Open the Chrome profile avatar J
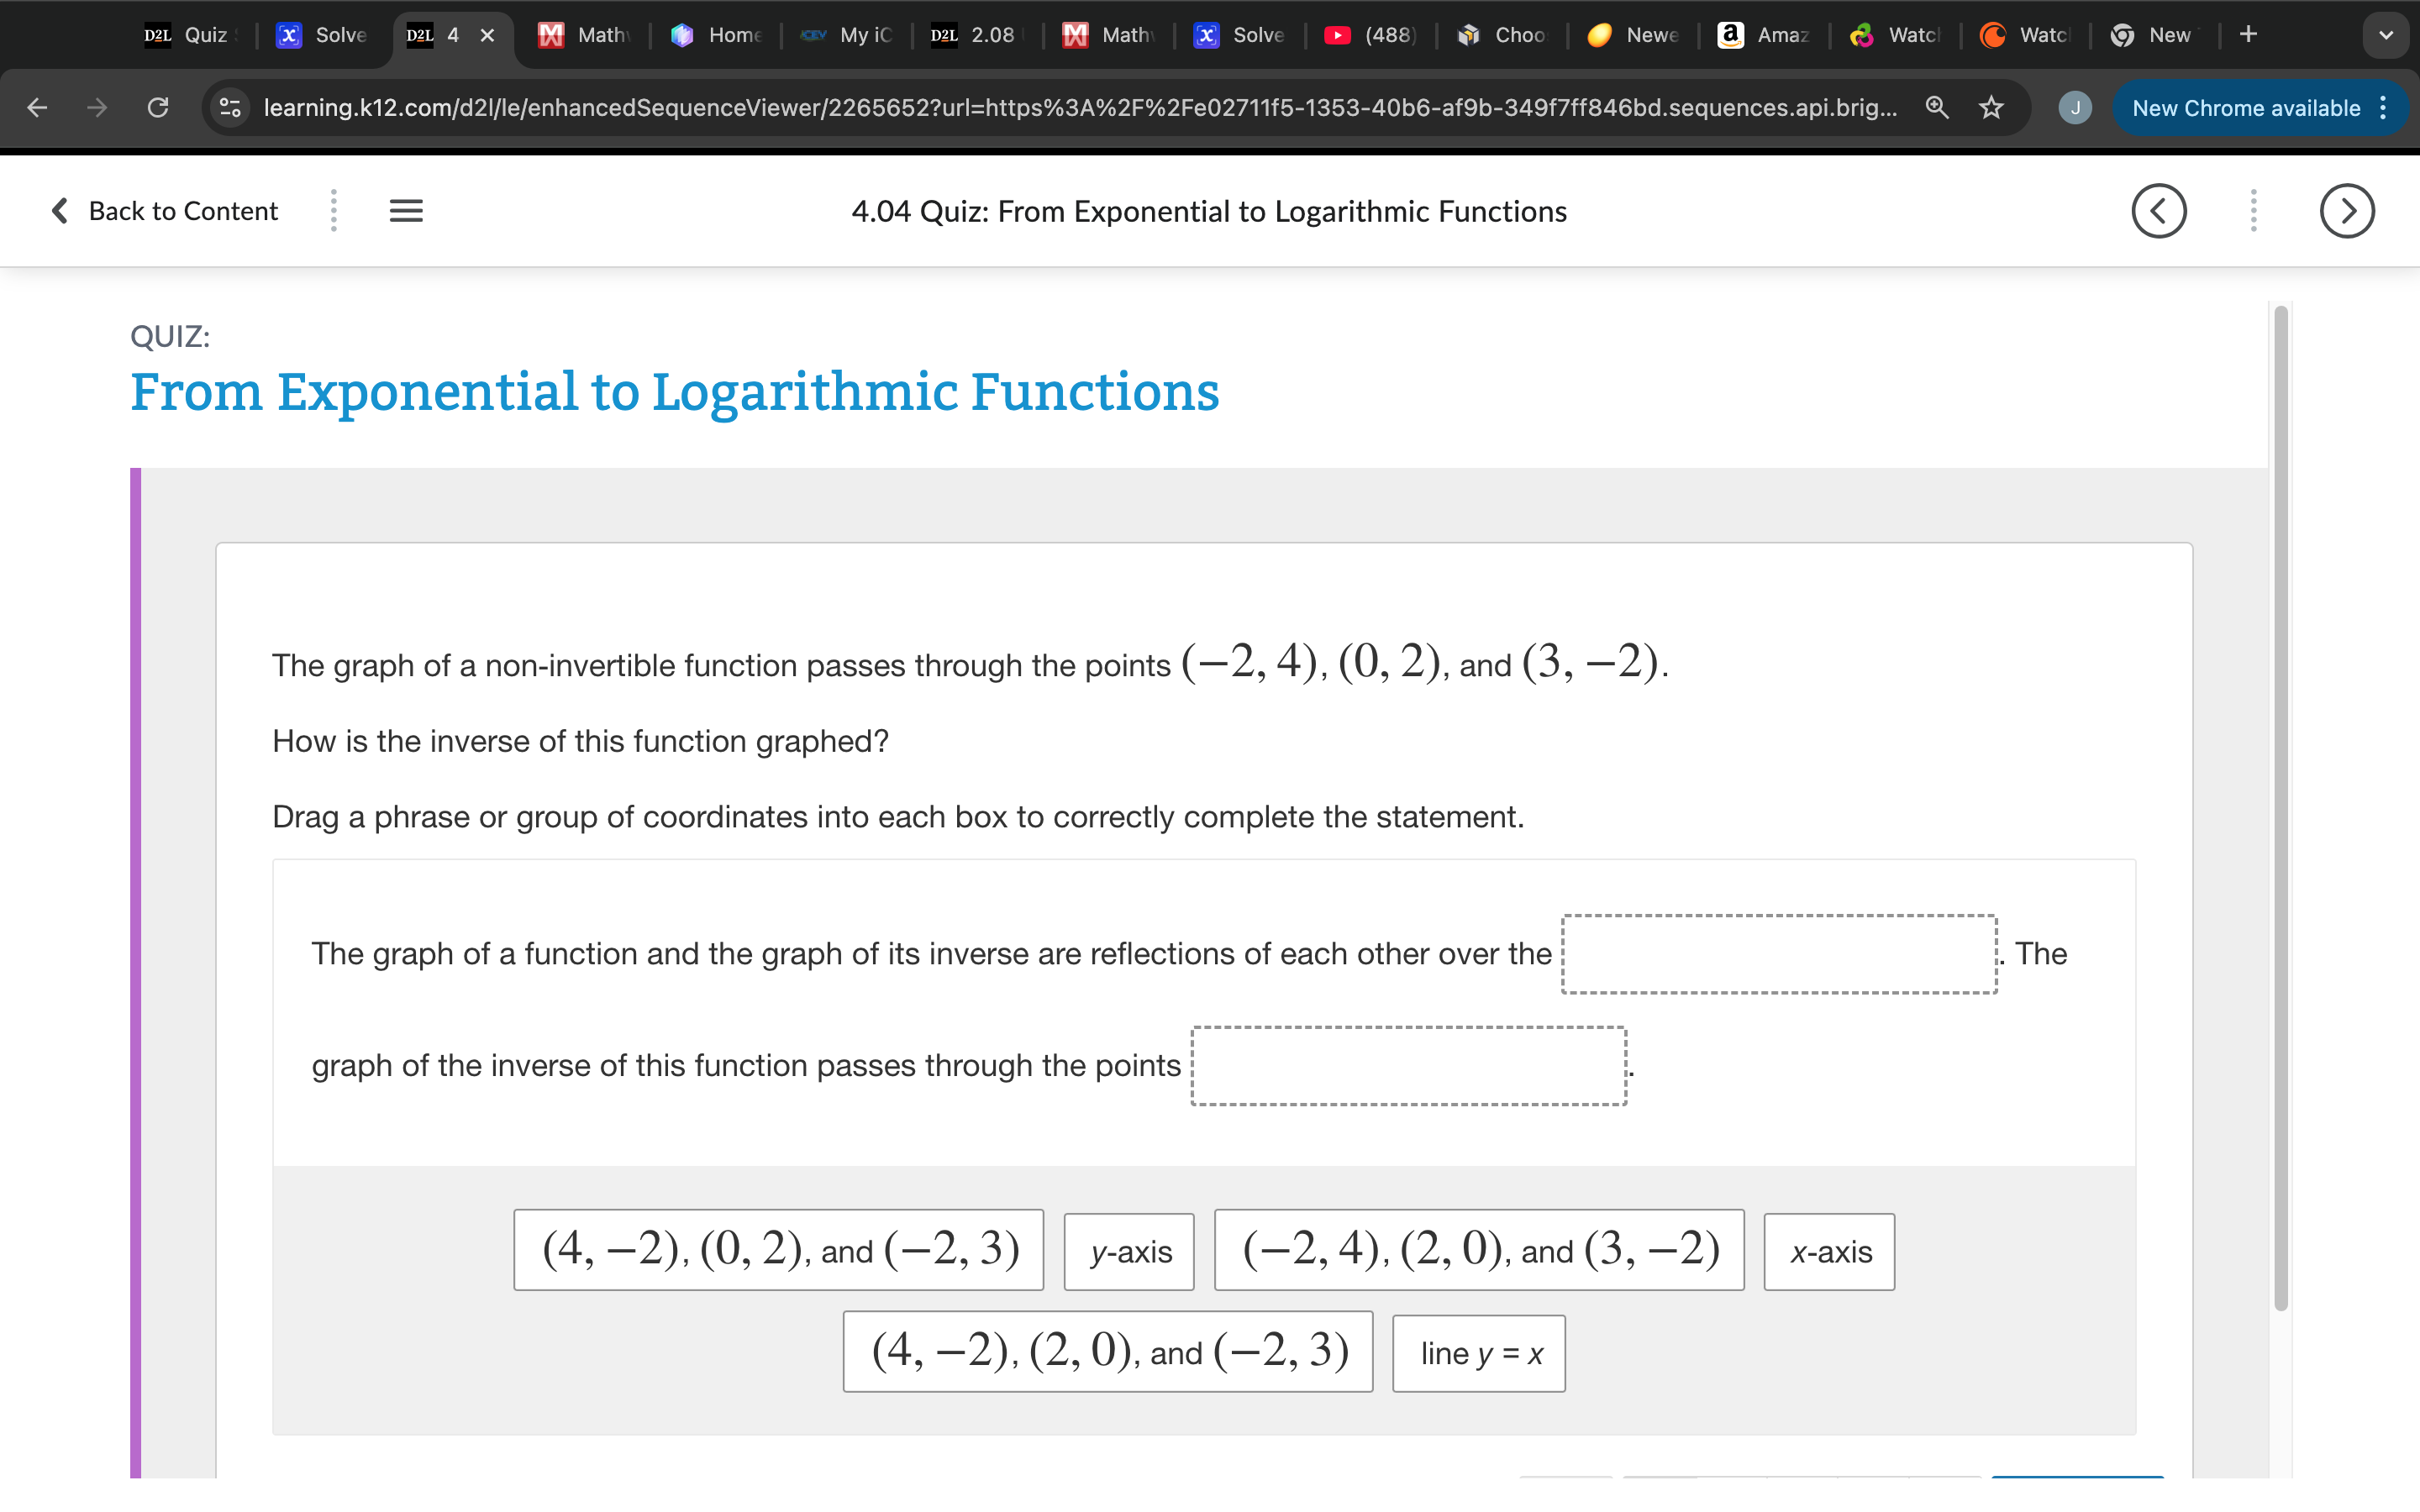The width and height of the screenshot is (2420, 1512). tap(2075, 107)
